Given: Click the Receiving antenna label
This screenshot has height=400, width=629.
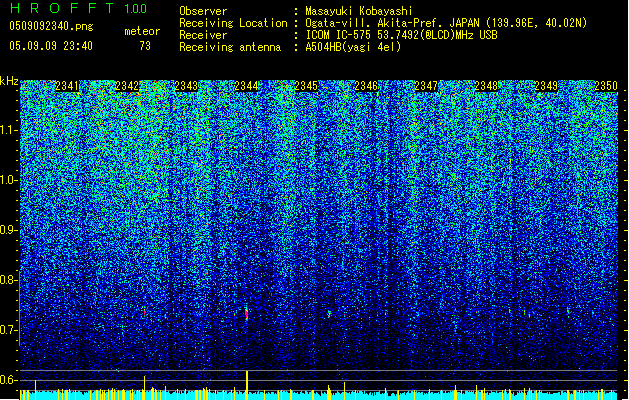Looking at the screenshot, I should pos(230,47).
